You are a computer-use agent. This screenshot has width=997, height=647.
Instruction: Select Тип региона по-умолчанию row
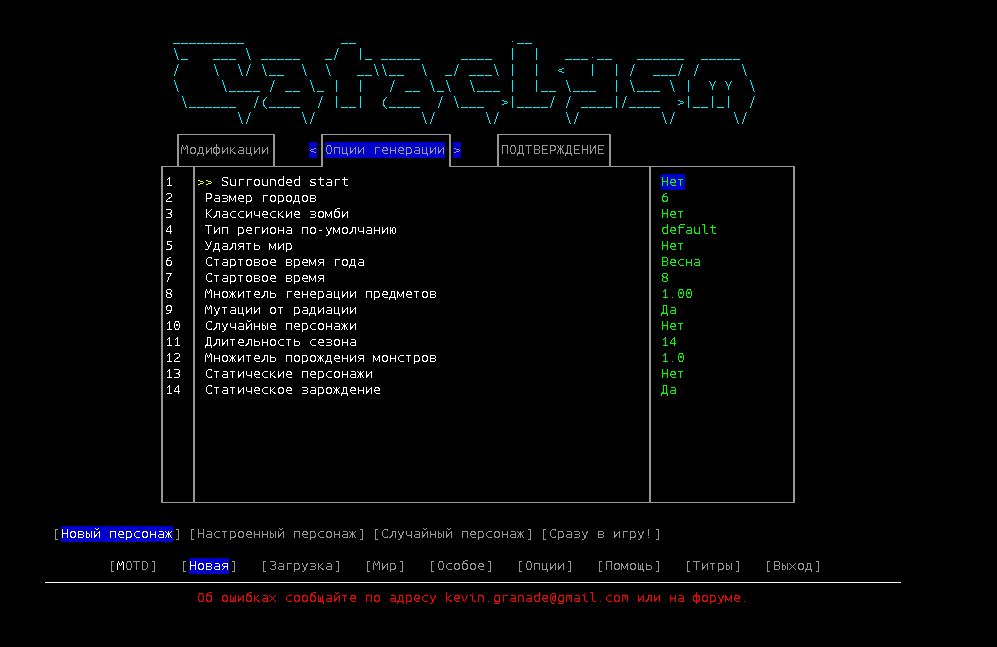click(301, 229)
